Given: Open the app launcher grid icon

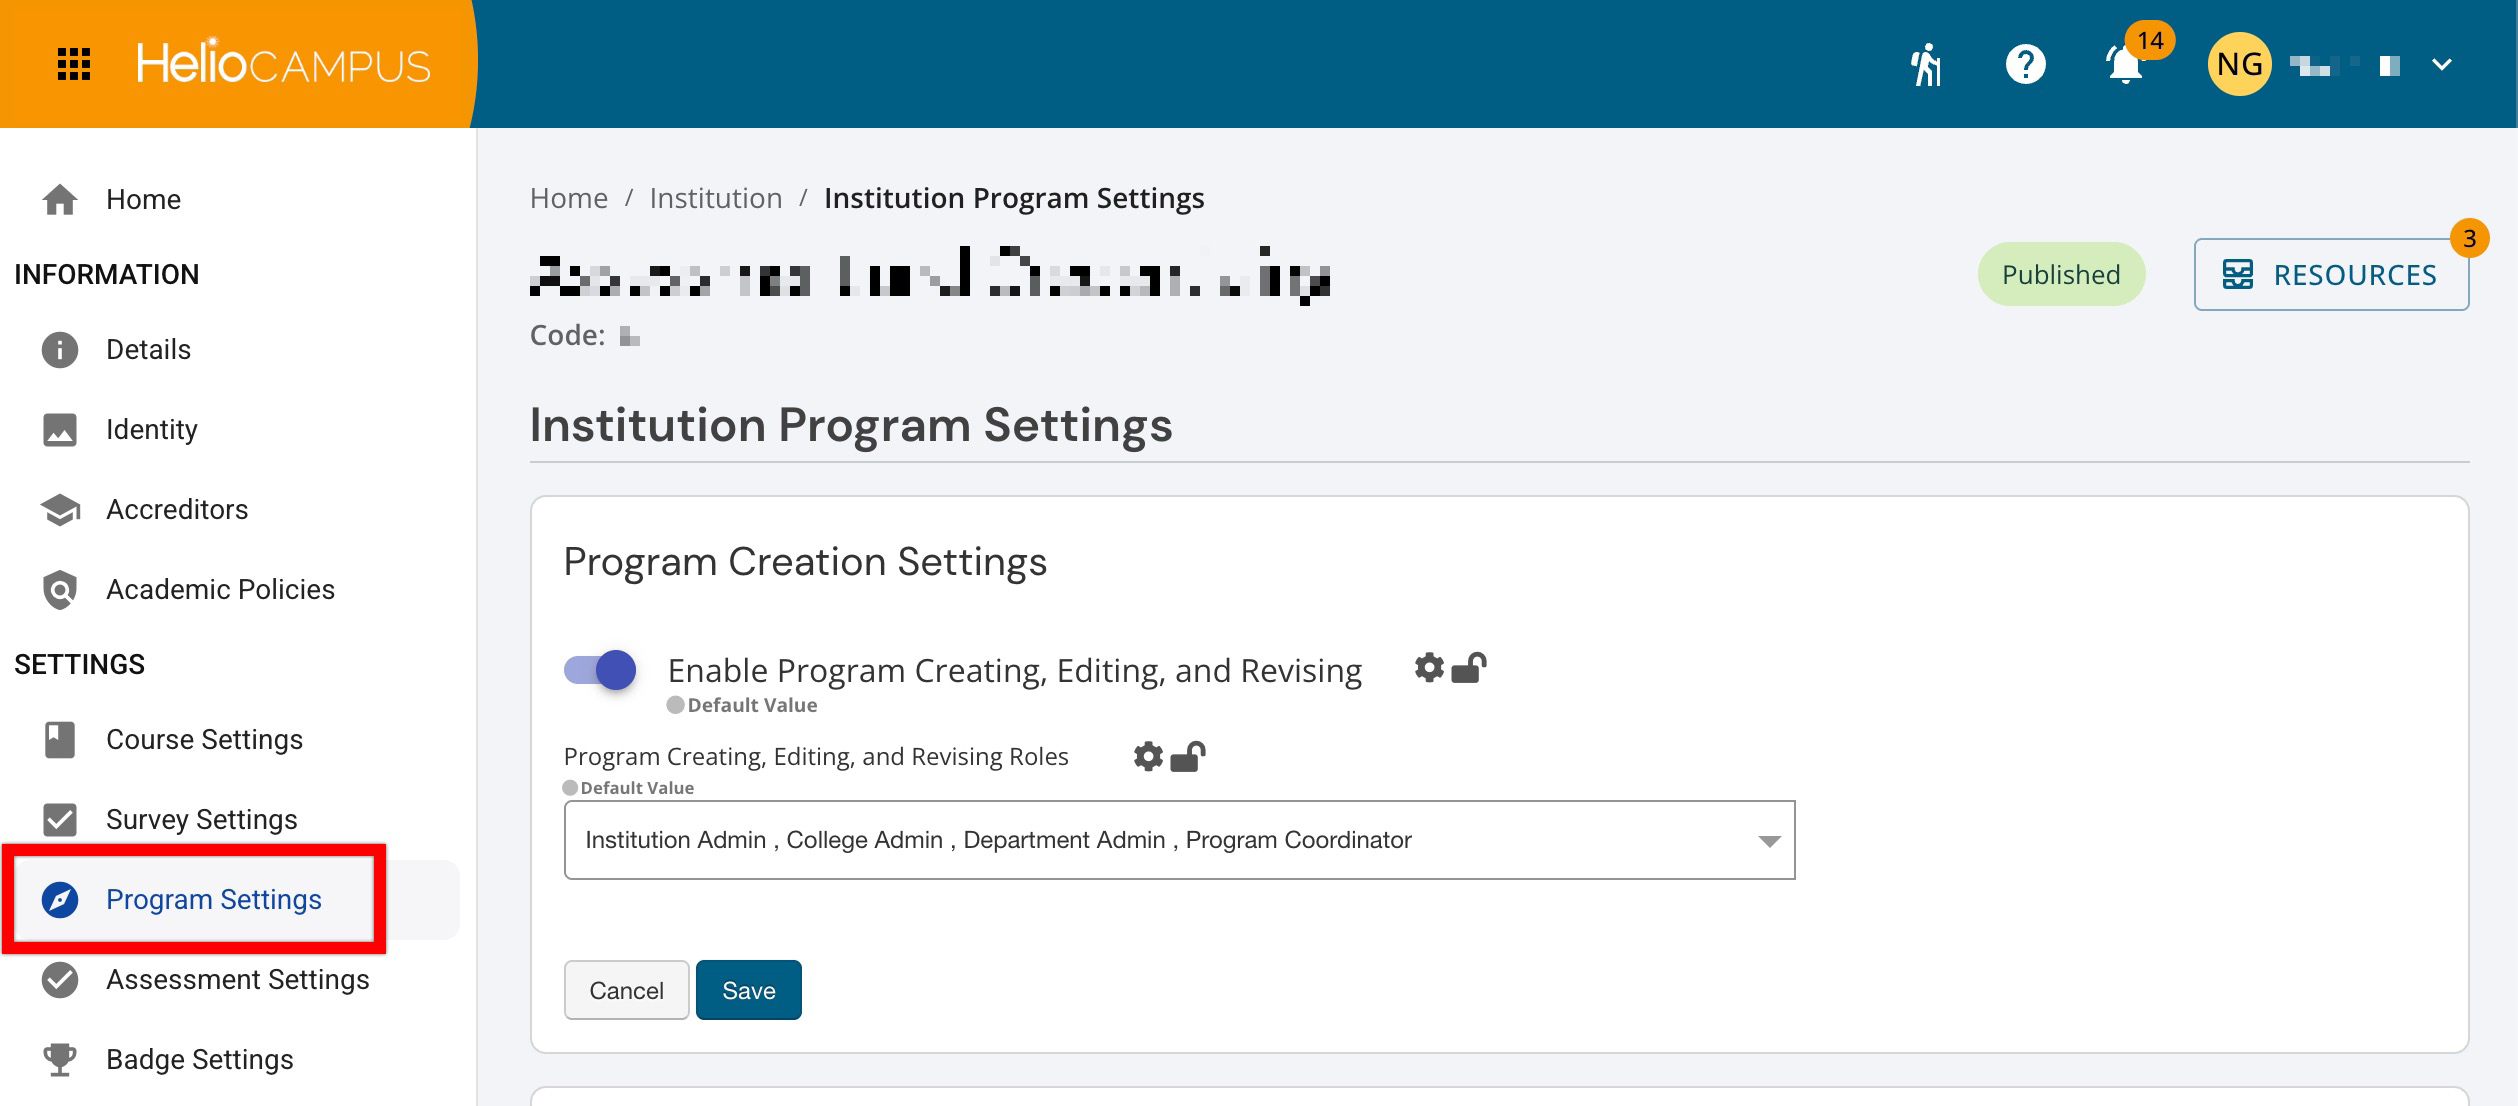Looking at the screenshot, I should [74, 65].
